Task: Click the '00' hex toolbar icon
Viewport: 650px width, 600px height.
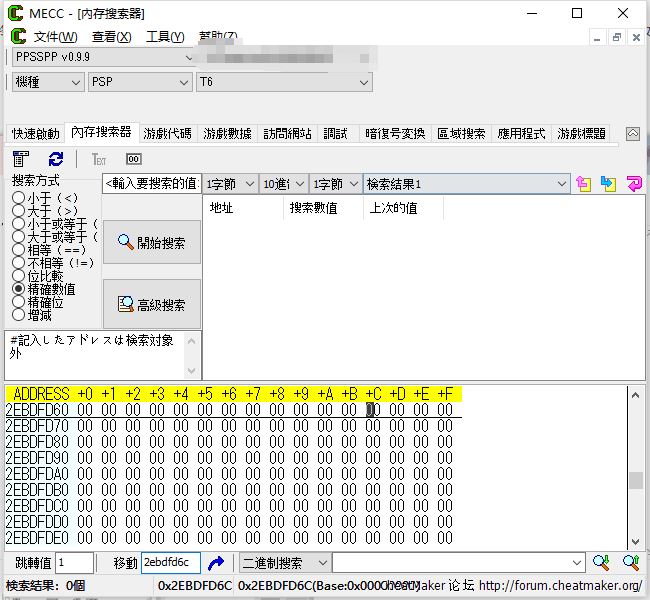Action: click(x=133, y=159)
